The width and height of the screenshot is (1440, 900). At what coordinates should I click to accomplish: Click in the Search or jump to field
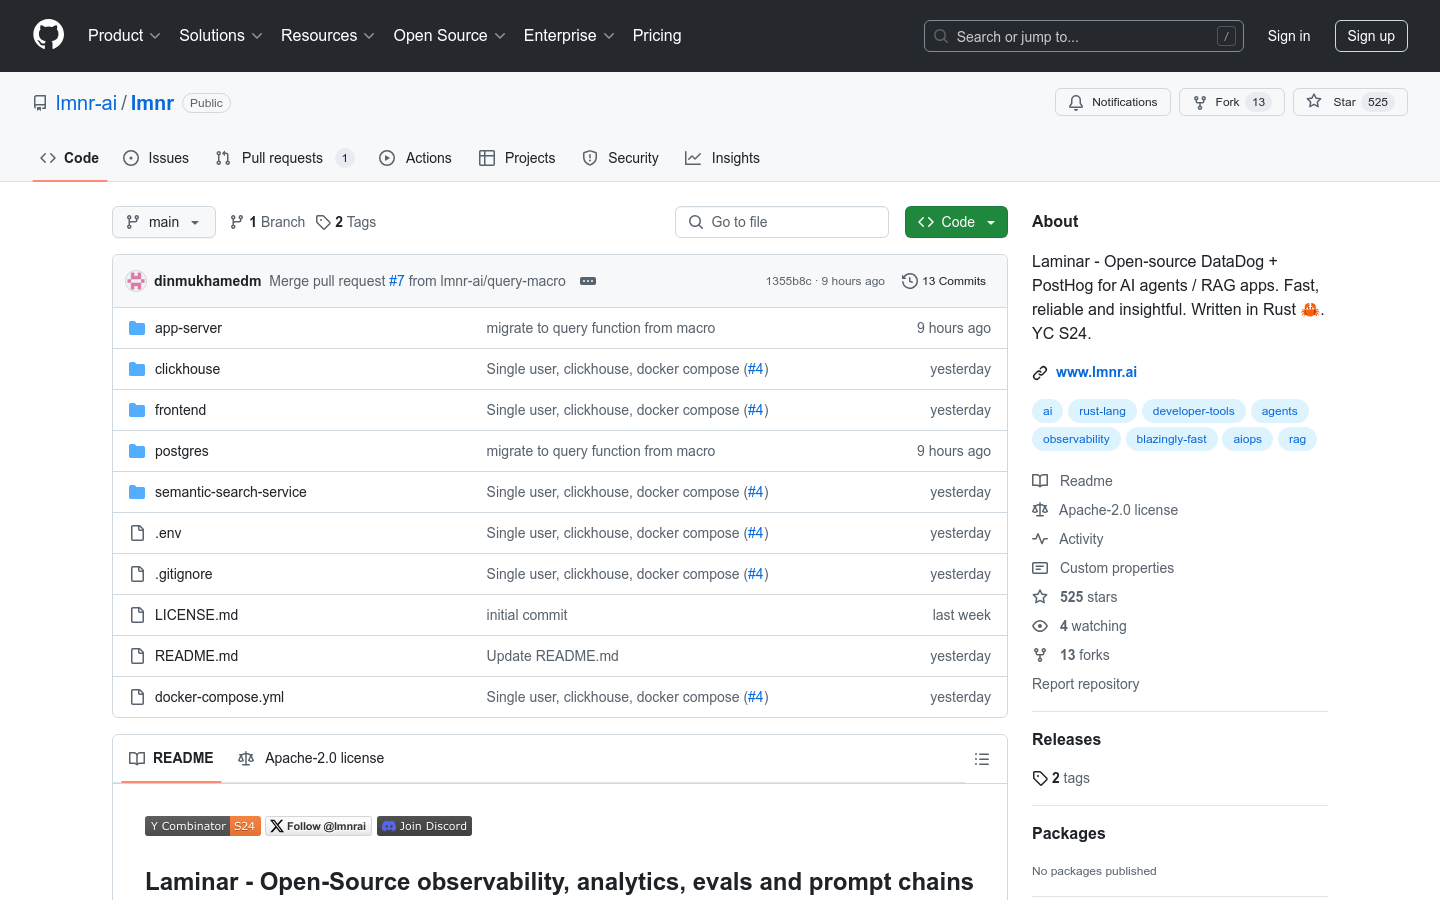tap(1084, 36)
